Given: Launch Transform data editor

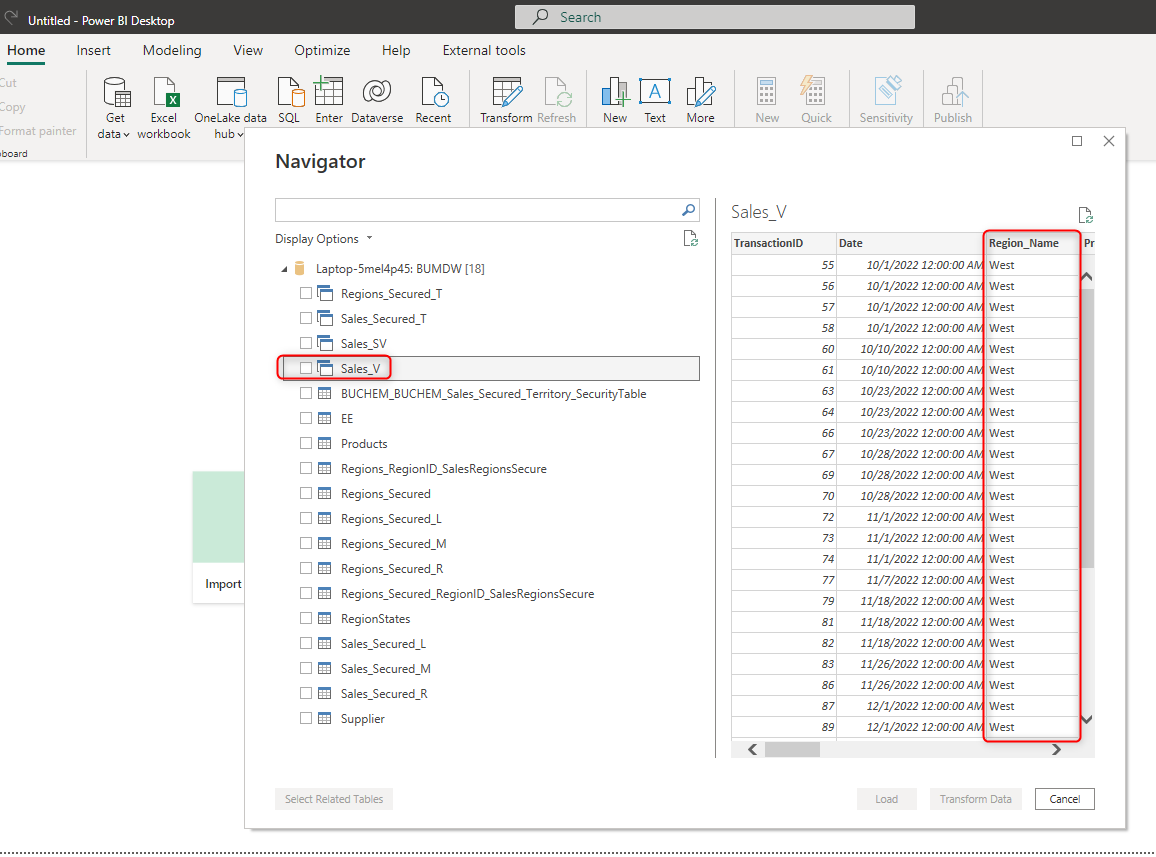Looking at the screenshot, I should point(506,100).
